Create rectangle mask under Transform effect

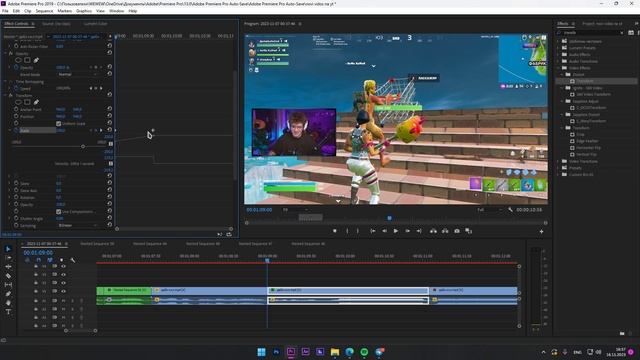pos(27,102)
